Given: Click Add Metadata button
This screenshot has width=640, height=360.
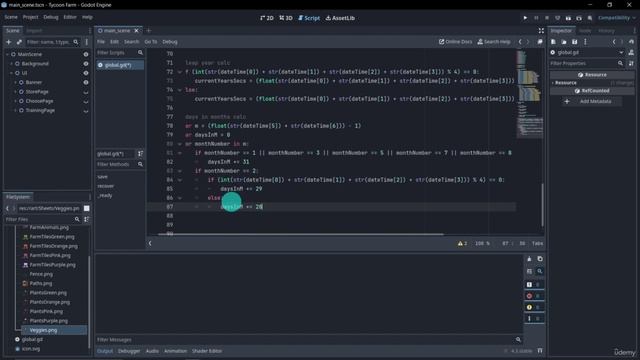Looking at the screenshot, I should pos(591,101).
